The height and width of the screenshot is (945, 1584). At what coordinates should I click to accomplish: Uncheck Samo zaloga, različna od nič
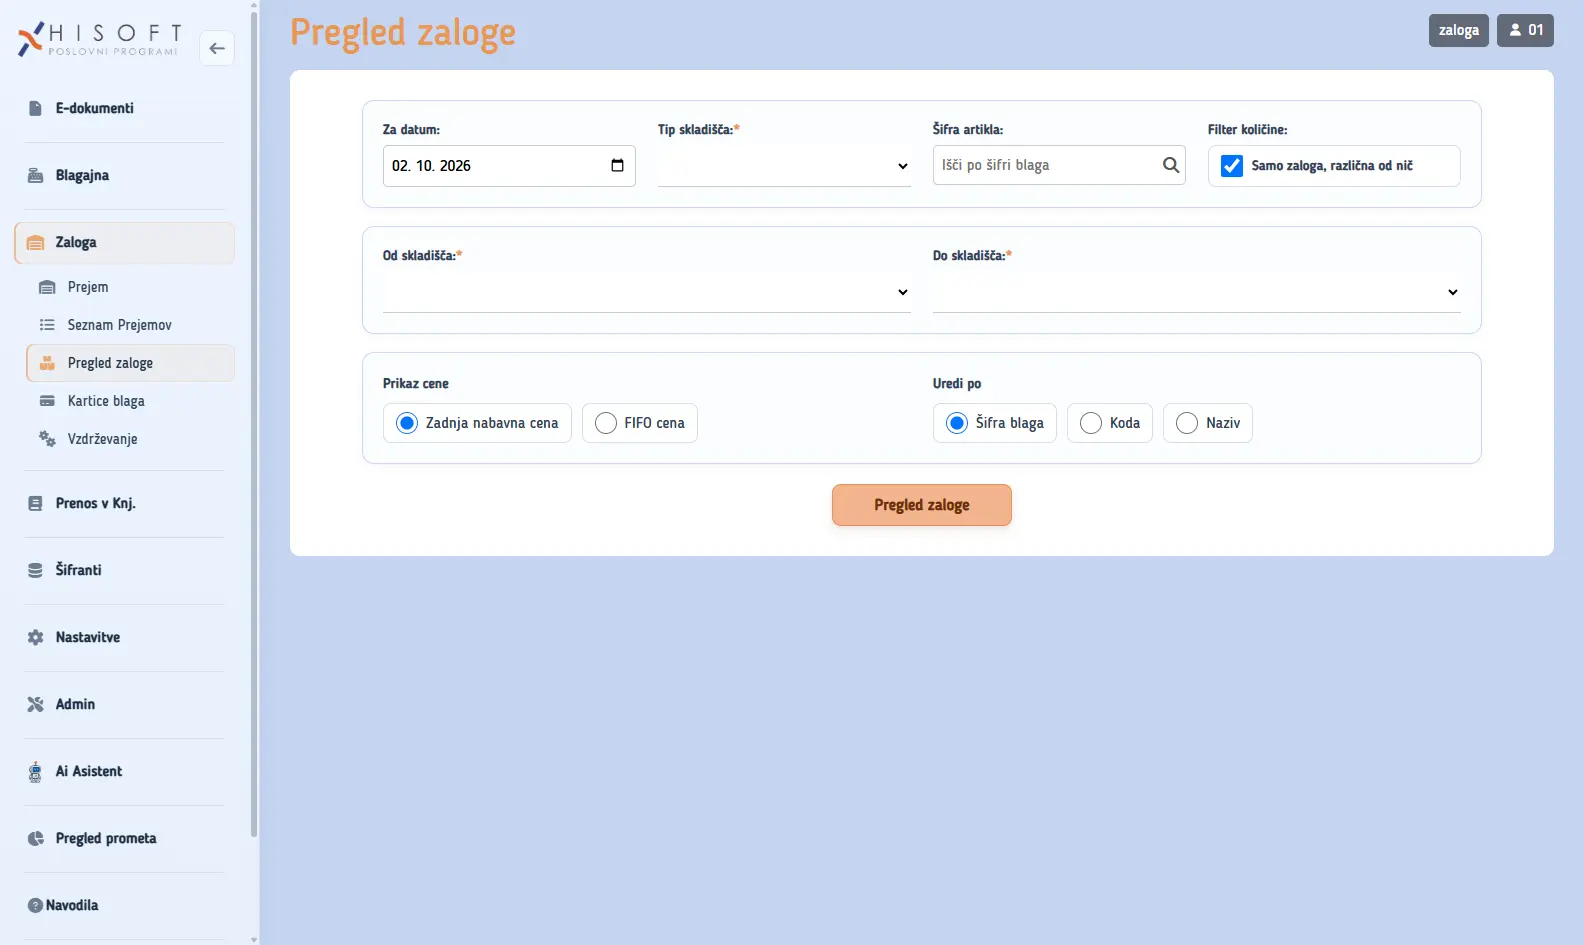click(x=1232, y=166)
